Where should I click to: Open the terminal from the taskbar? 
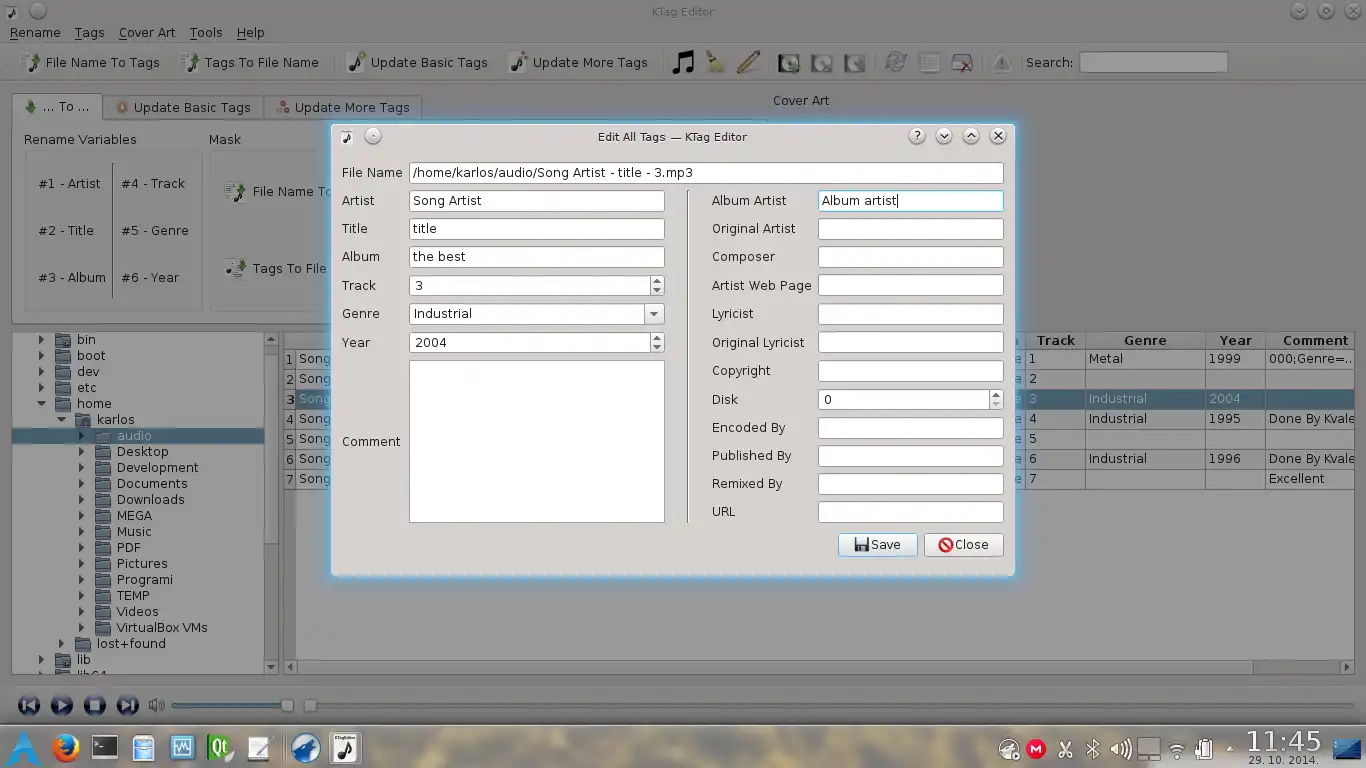point(104,747)
